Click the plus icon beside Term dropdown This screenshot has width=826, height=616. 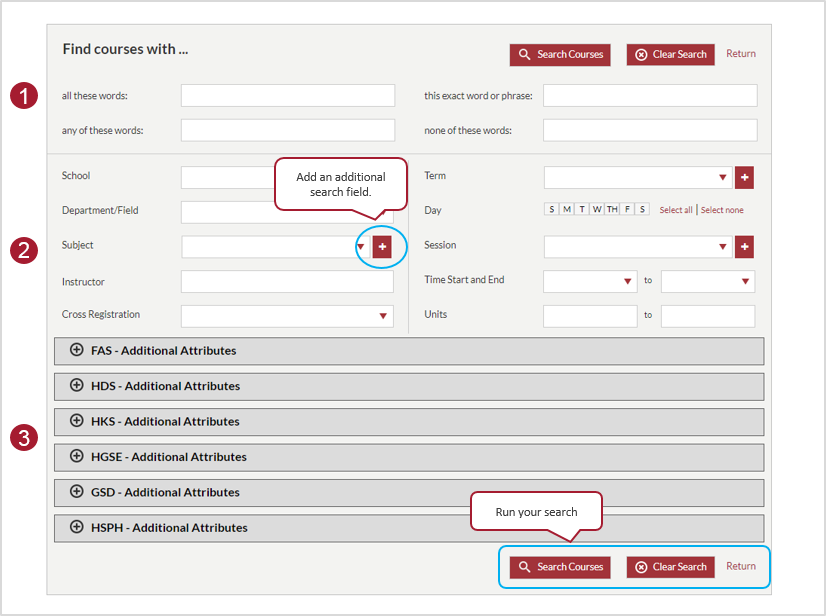(744, 177)
